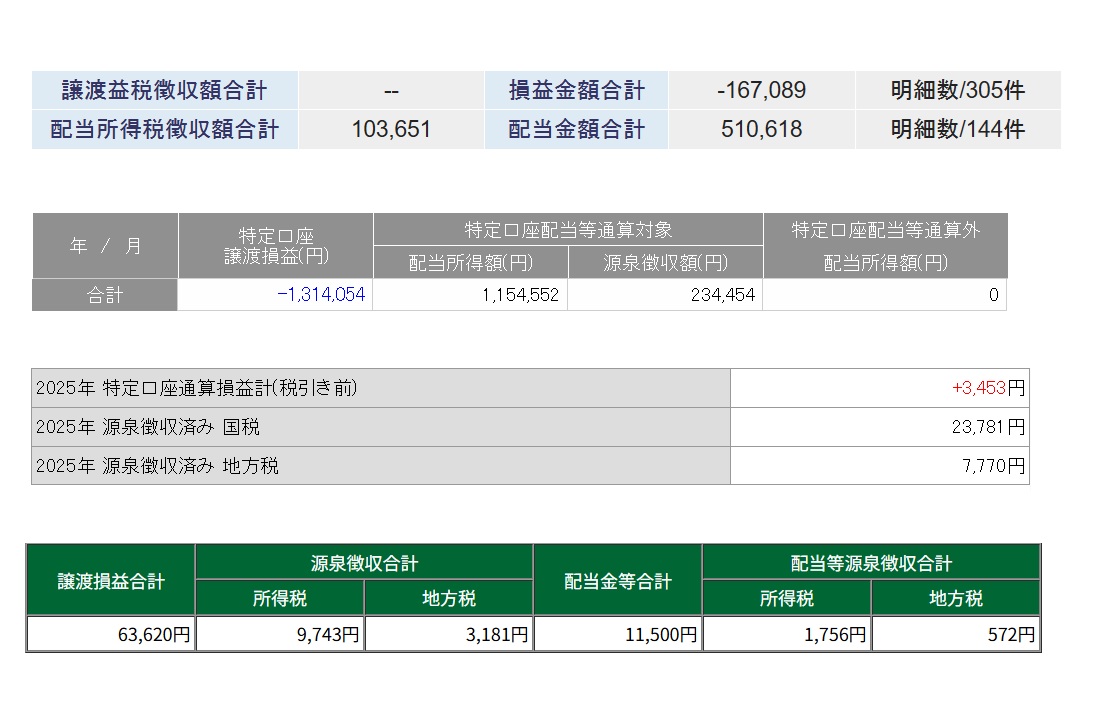Click the green 配当金等合計 header

(618, 581)
